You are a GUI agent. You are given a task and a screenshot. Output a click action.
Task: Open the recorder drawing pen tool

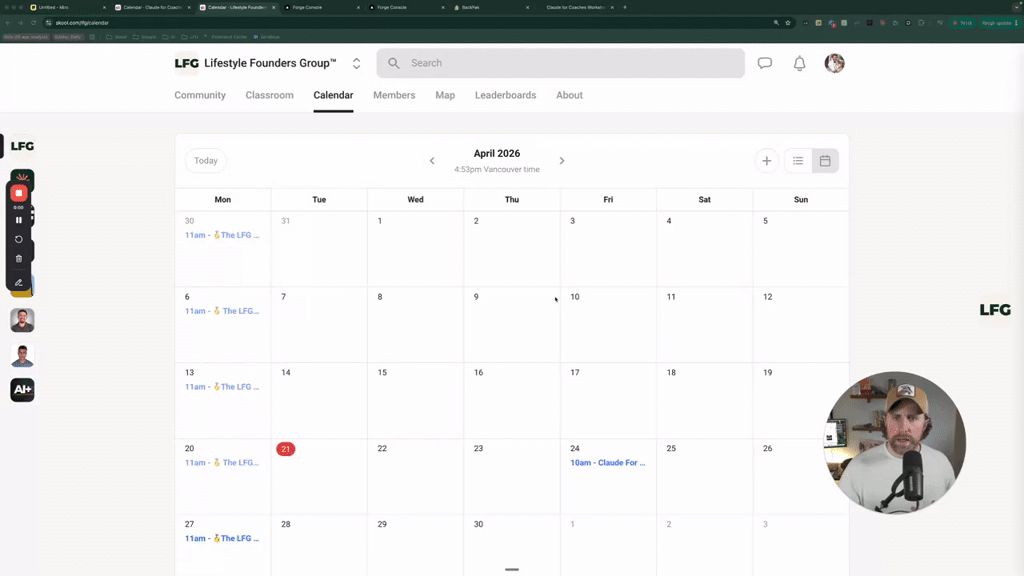point(18,283)
